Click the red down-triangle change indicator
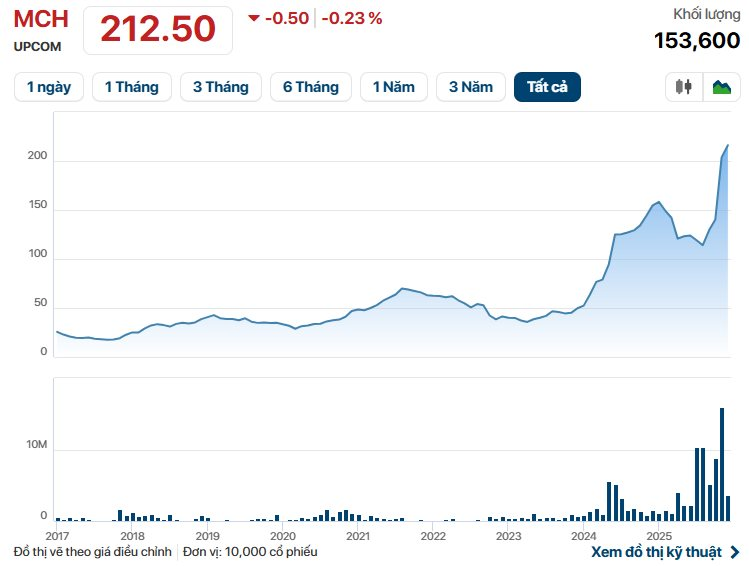The height and width of the screenshot is (566, 749). point(254,18)
